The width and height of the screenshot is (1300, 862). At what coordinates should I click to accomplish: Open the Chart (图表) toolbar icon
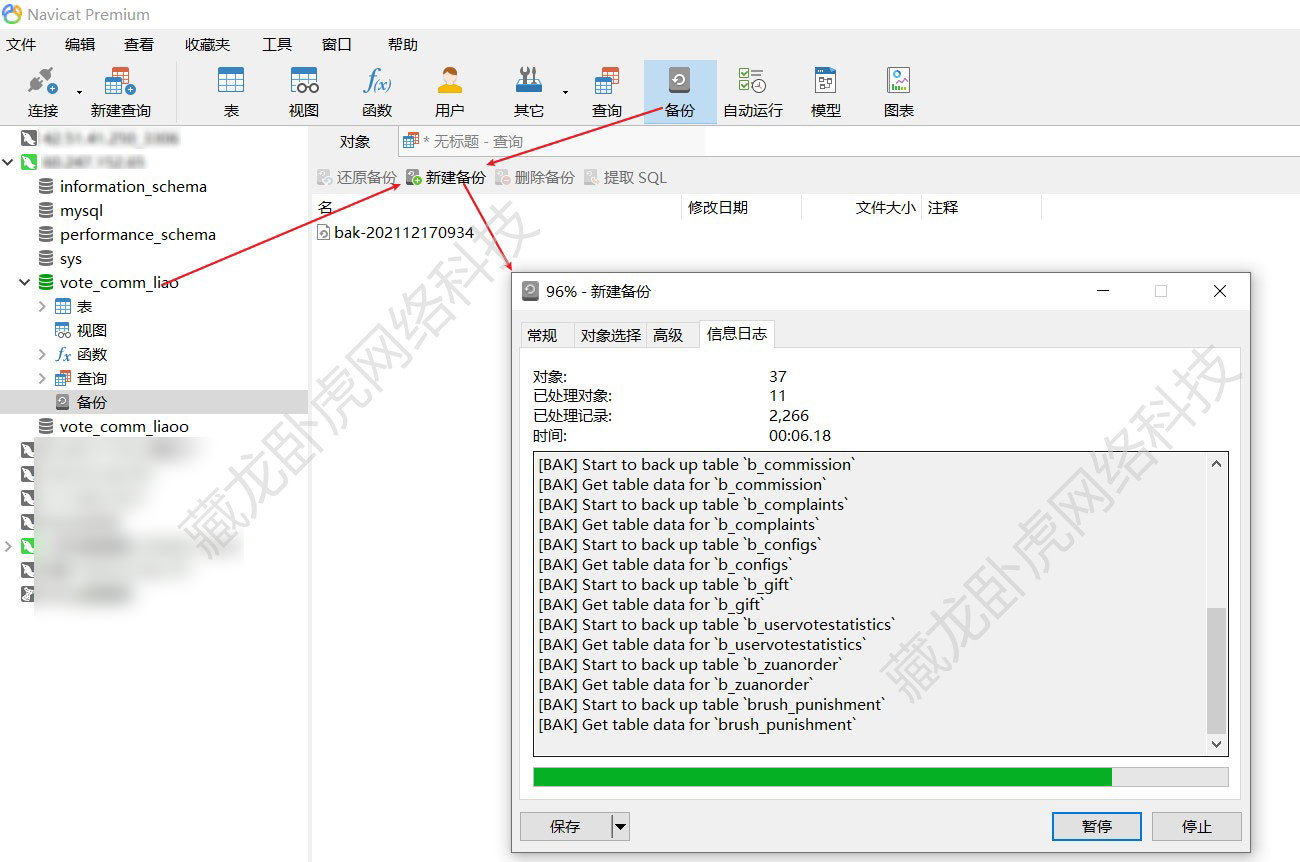[899, 92]
